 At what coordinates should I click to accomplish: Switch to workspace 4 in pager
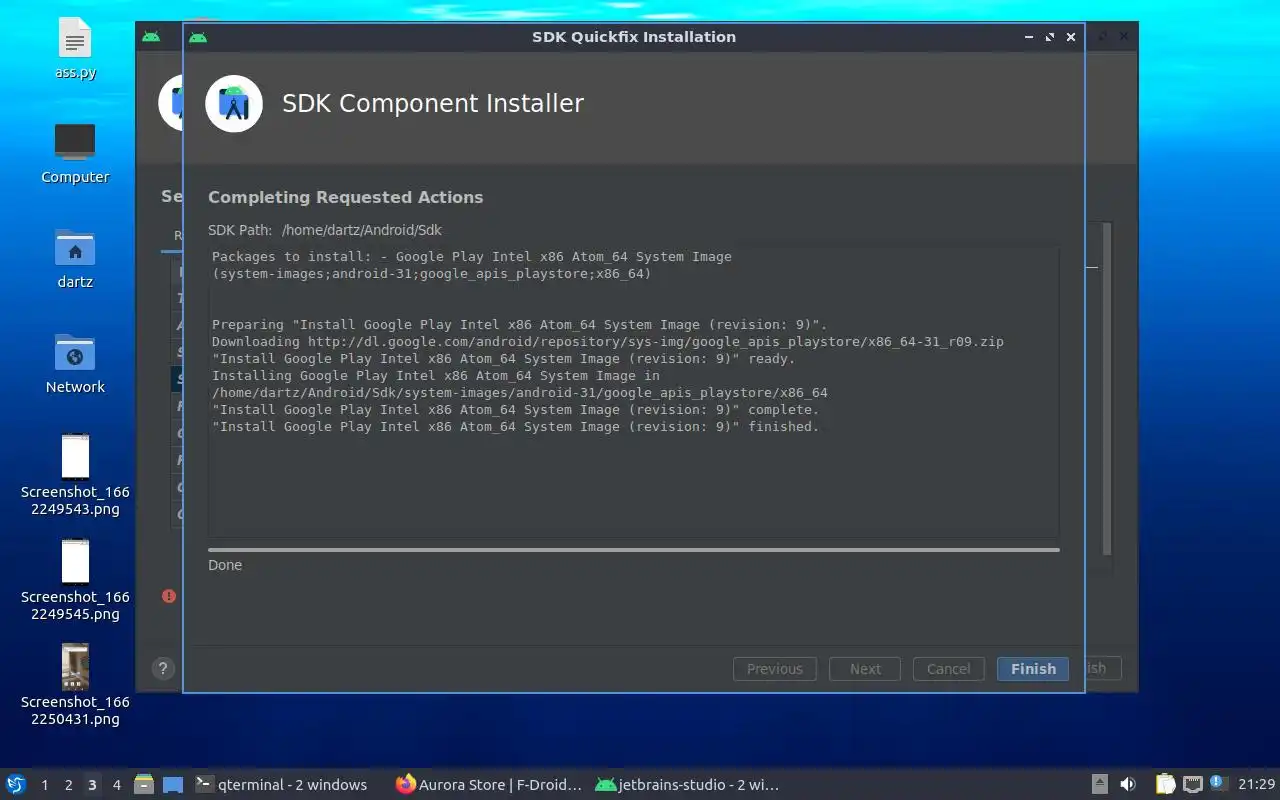point(116,785)
